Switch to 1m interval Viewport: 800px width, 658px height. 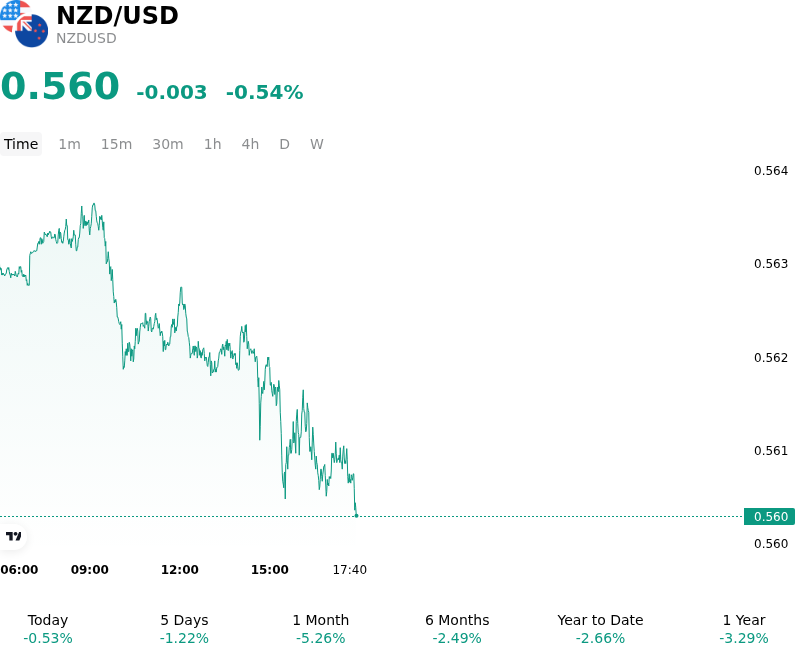(69, 144)
